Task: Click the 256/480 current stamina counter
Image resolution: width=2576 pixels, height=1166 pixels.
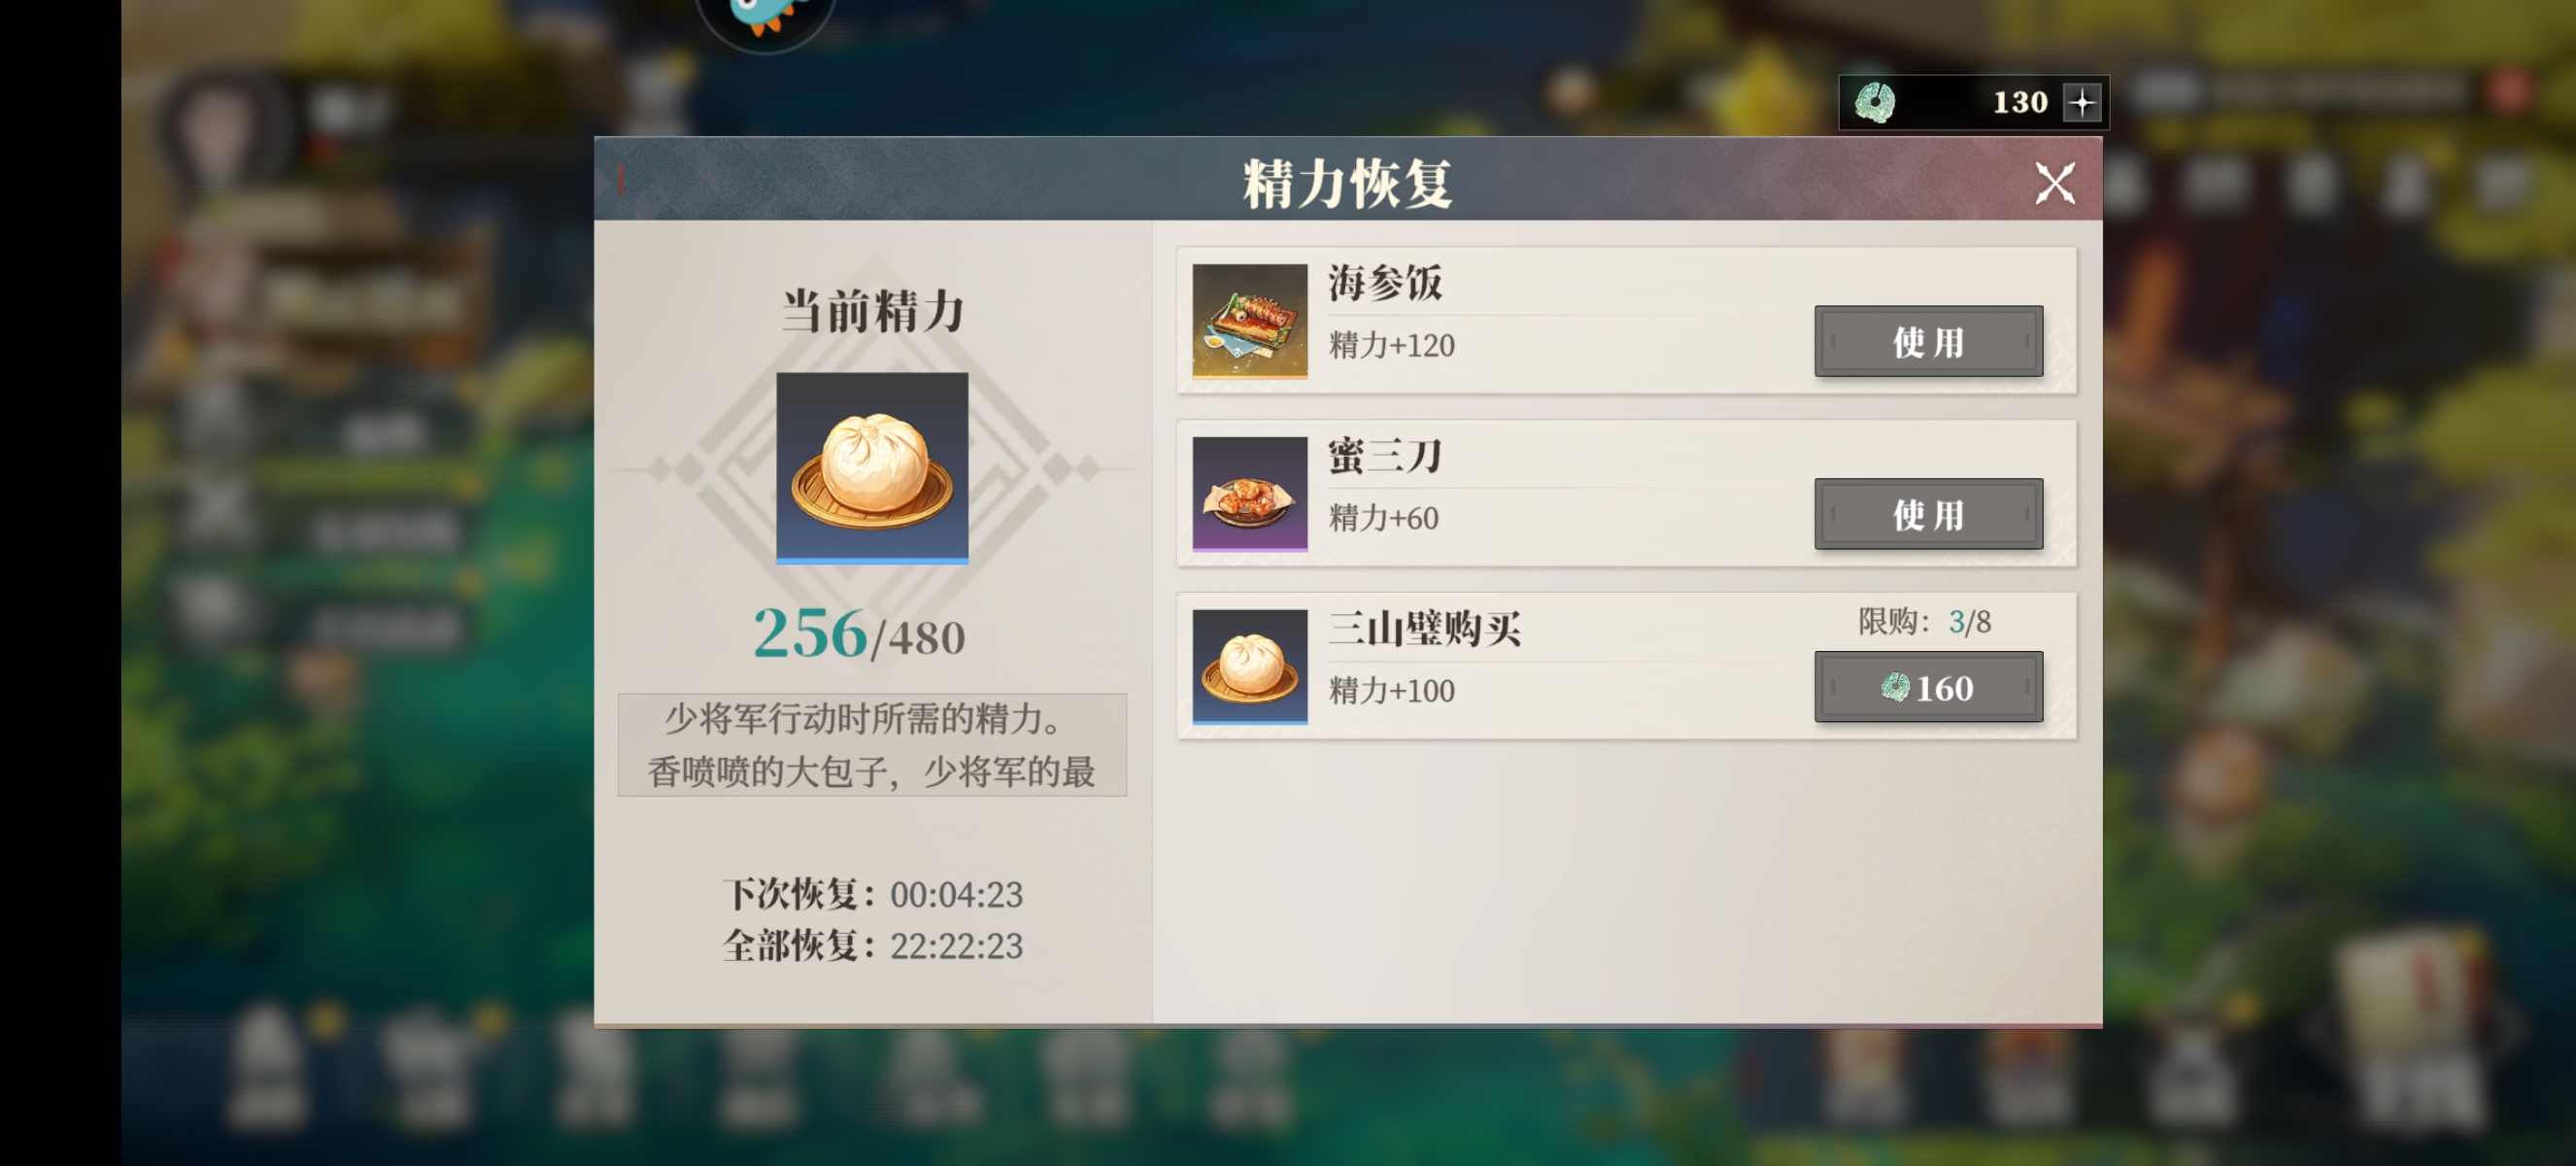Action: pyautogui.click(x=859, y=634)
